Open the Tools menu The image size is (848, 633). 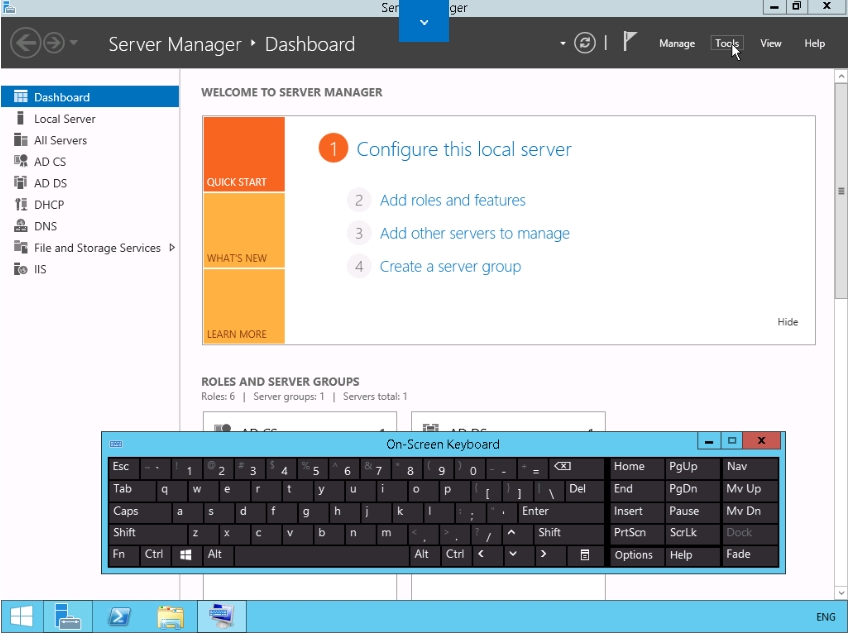click(x=727, y=43)
